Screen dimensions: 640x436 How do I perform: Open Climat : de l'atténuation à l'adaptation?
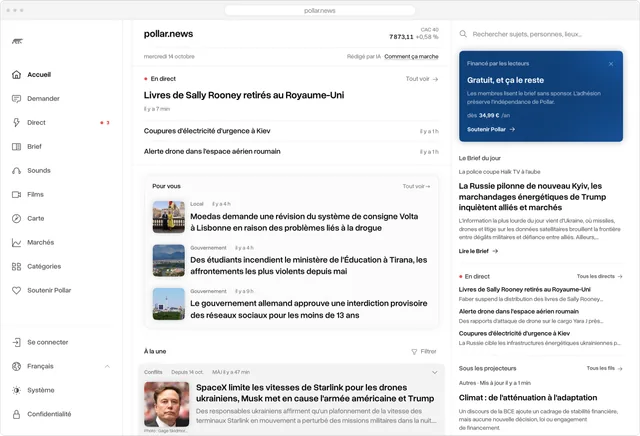click(x=528, y=398)
